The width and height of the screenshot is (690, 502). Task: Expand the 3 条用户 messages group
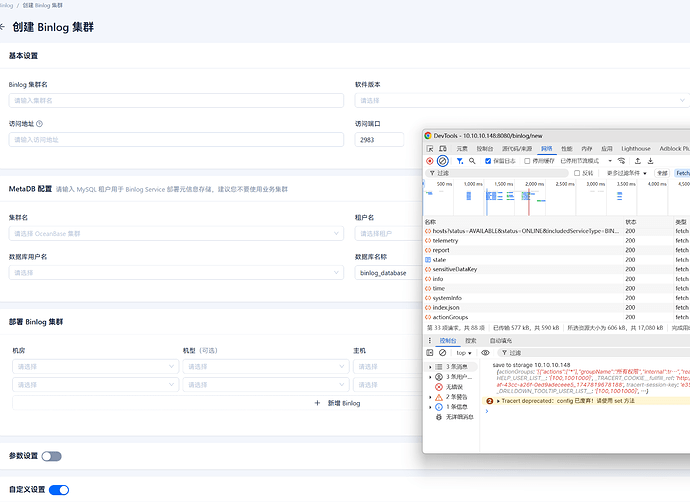tap(430, 377)
